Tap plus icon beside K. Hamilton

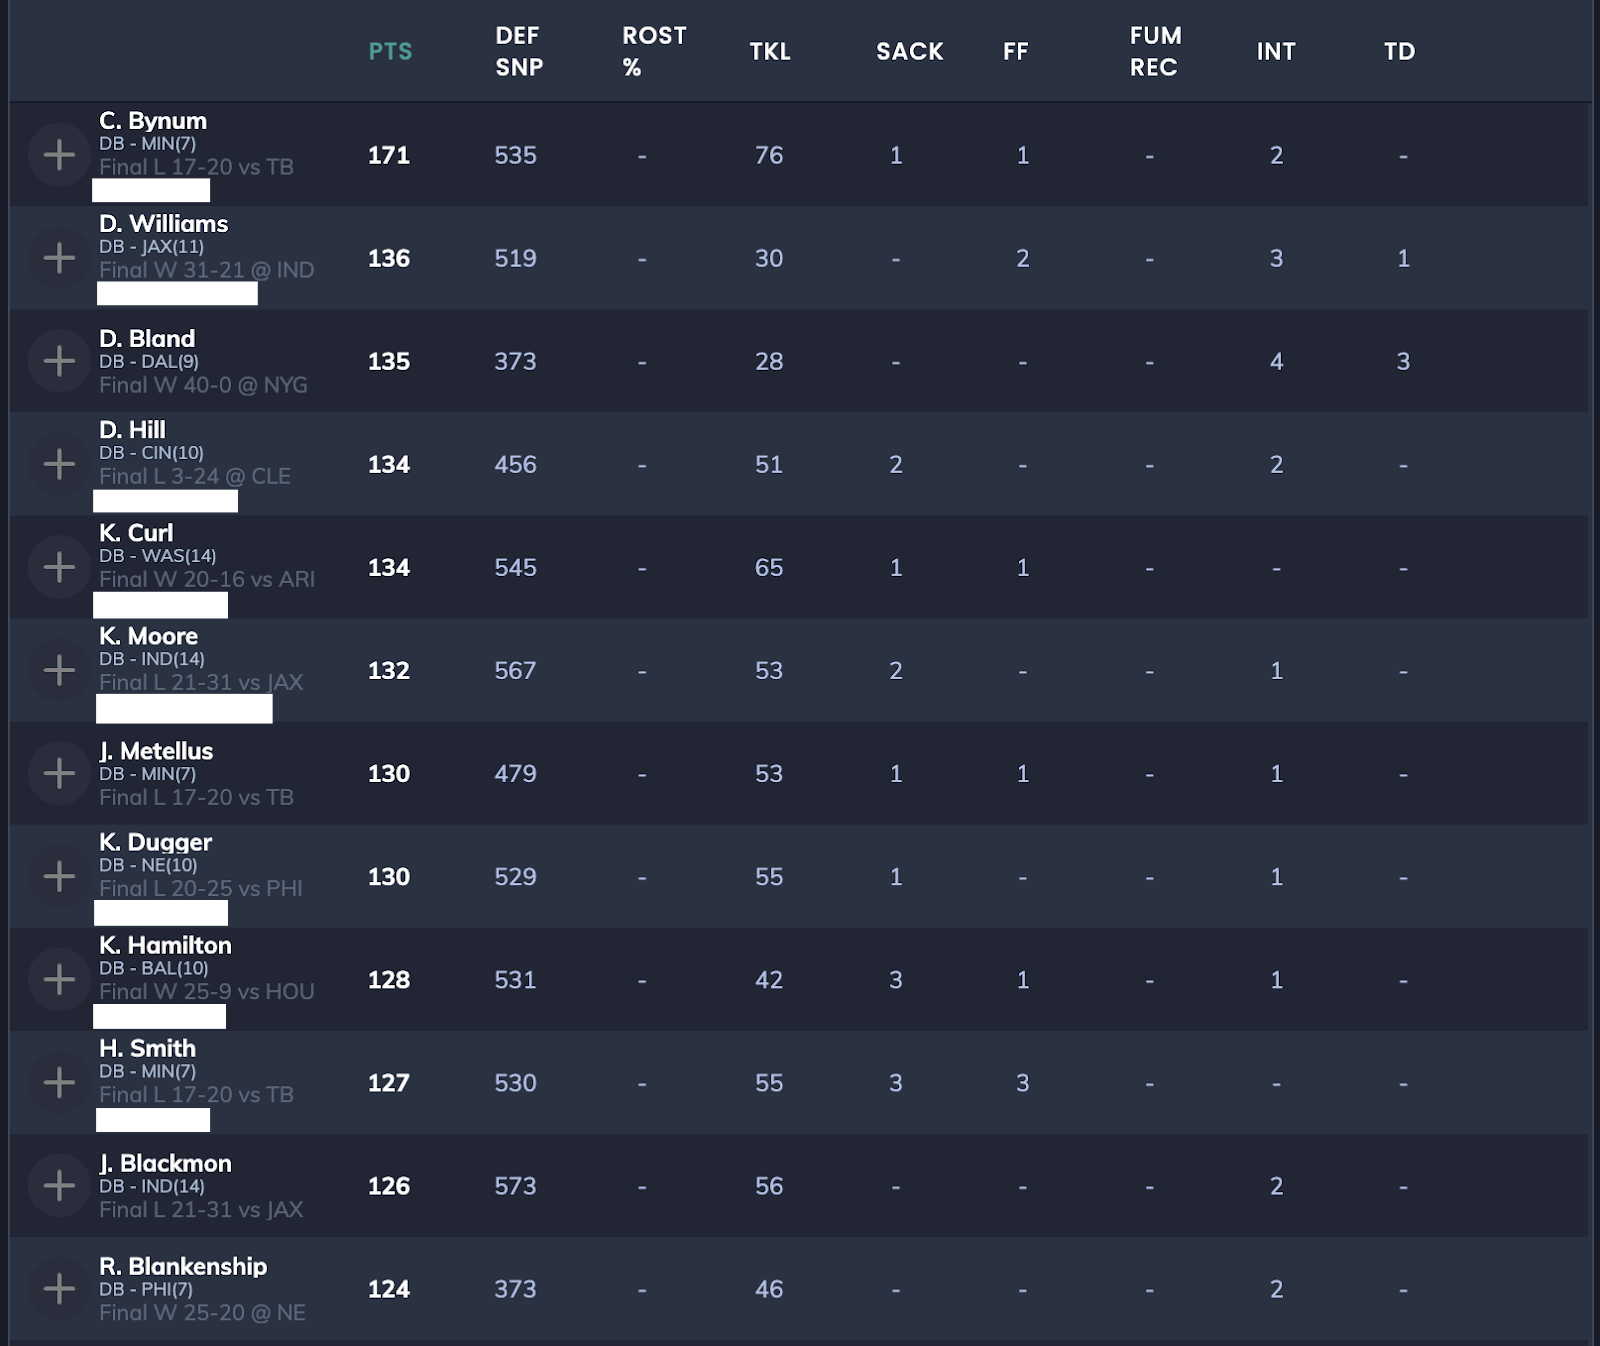pos(59,979)
